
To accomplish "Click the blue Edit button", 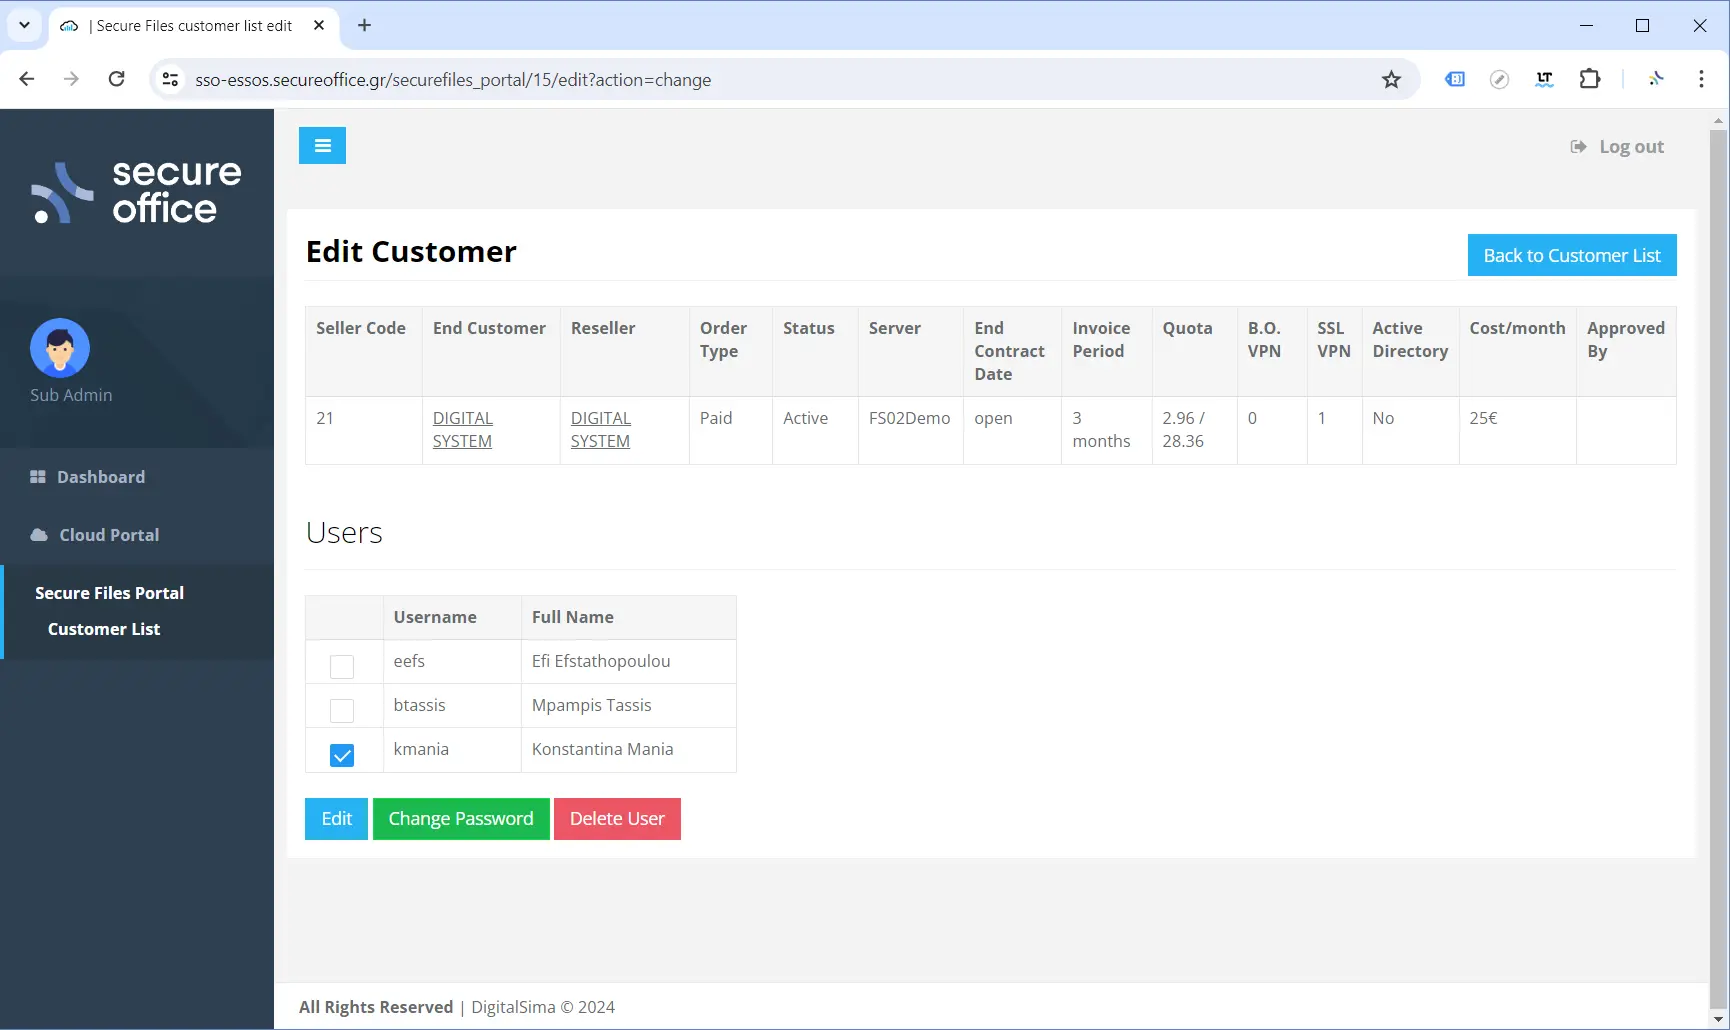I will (x=336, y=819).
